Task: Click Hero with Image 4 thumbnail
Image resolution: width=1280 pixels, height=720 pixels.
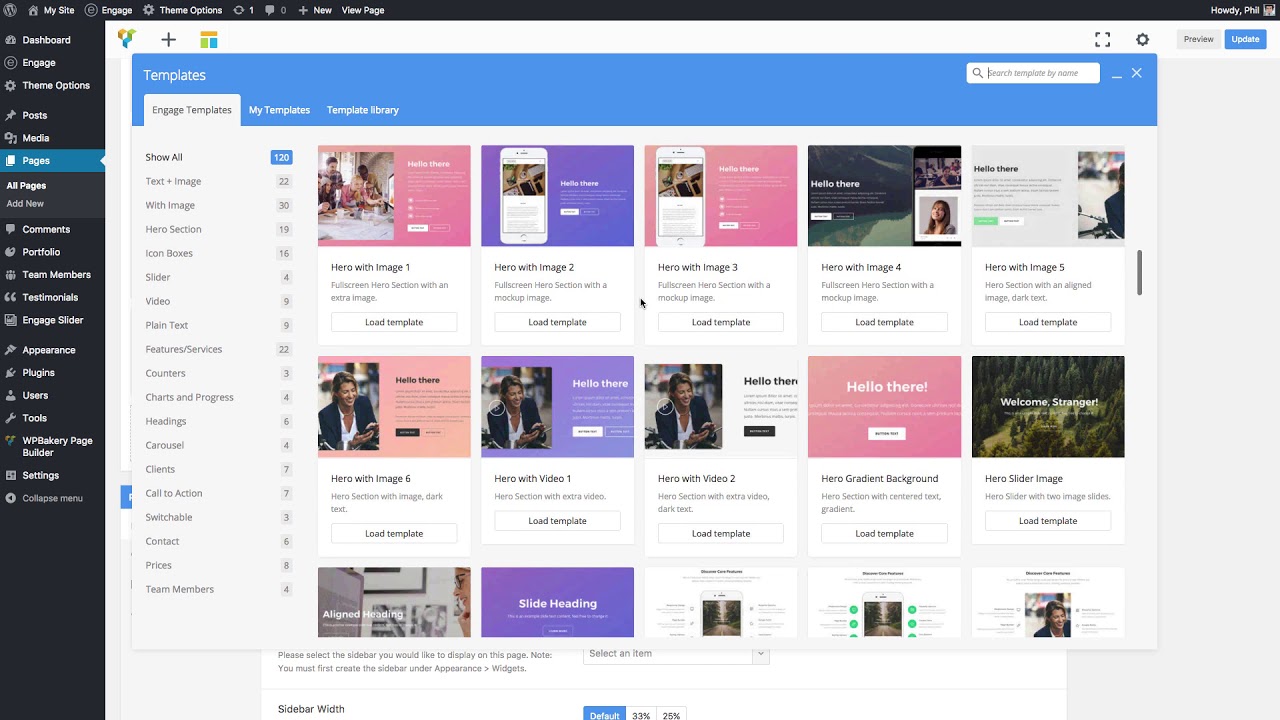Action: [x=884, y=196]
